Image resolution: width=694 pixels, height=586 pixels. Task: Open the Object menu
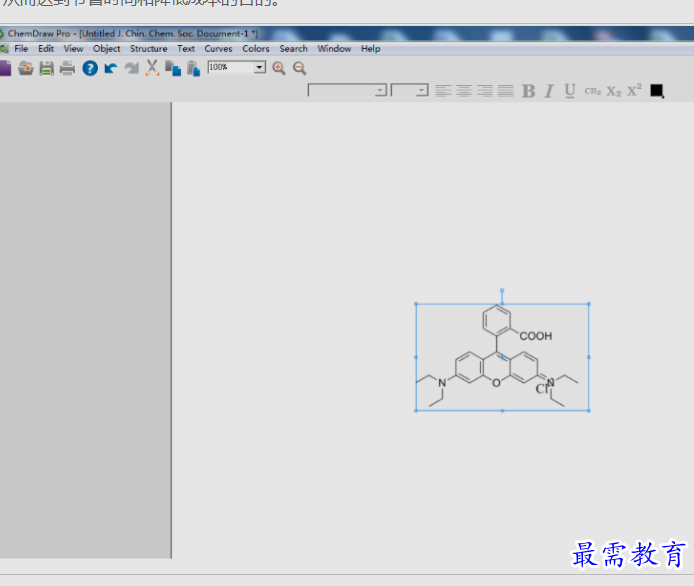[106, 49]
